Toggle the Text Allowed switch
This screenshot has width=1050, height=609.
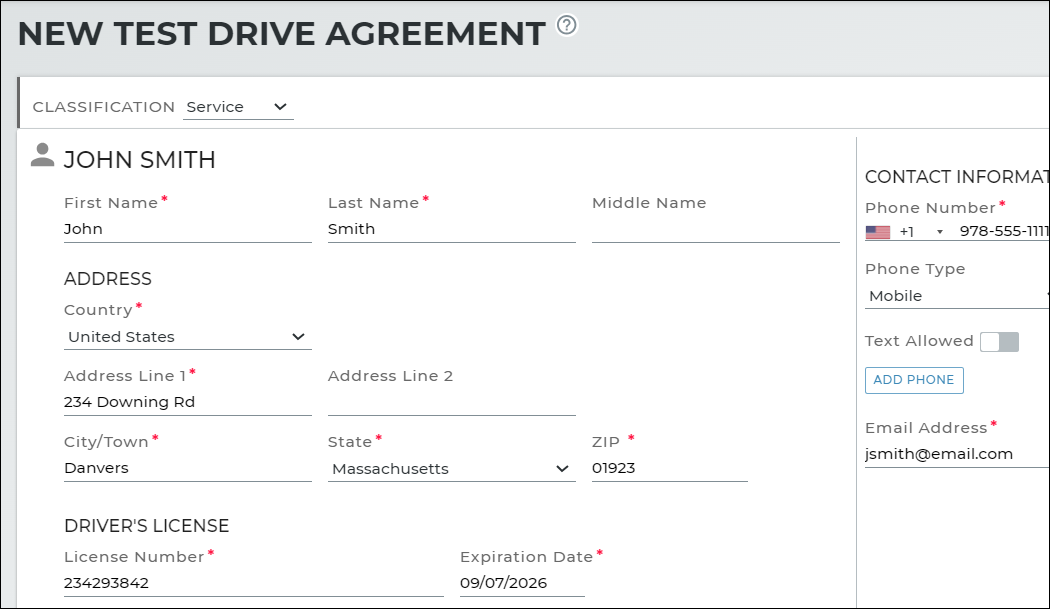coord(999,342)
